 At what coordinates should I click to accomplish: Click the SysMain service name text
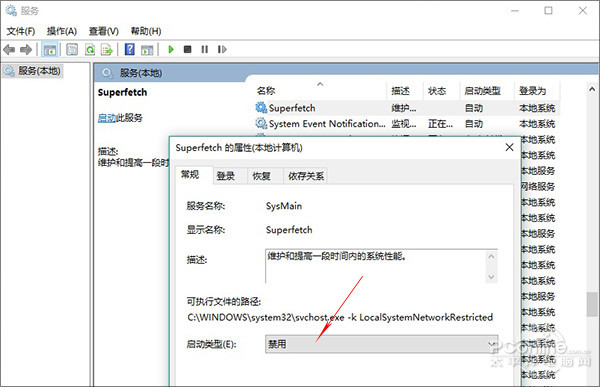click(x=284, y=206)
